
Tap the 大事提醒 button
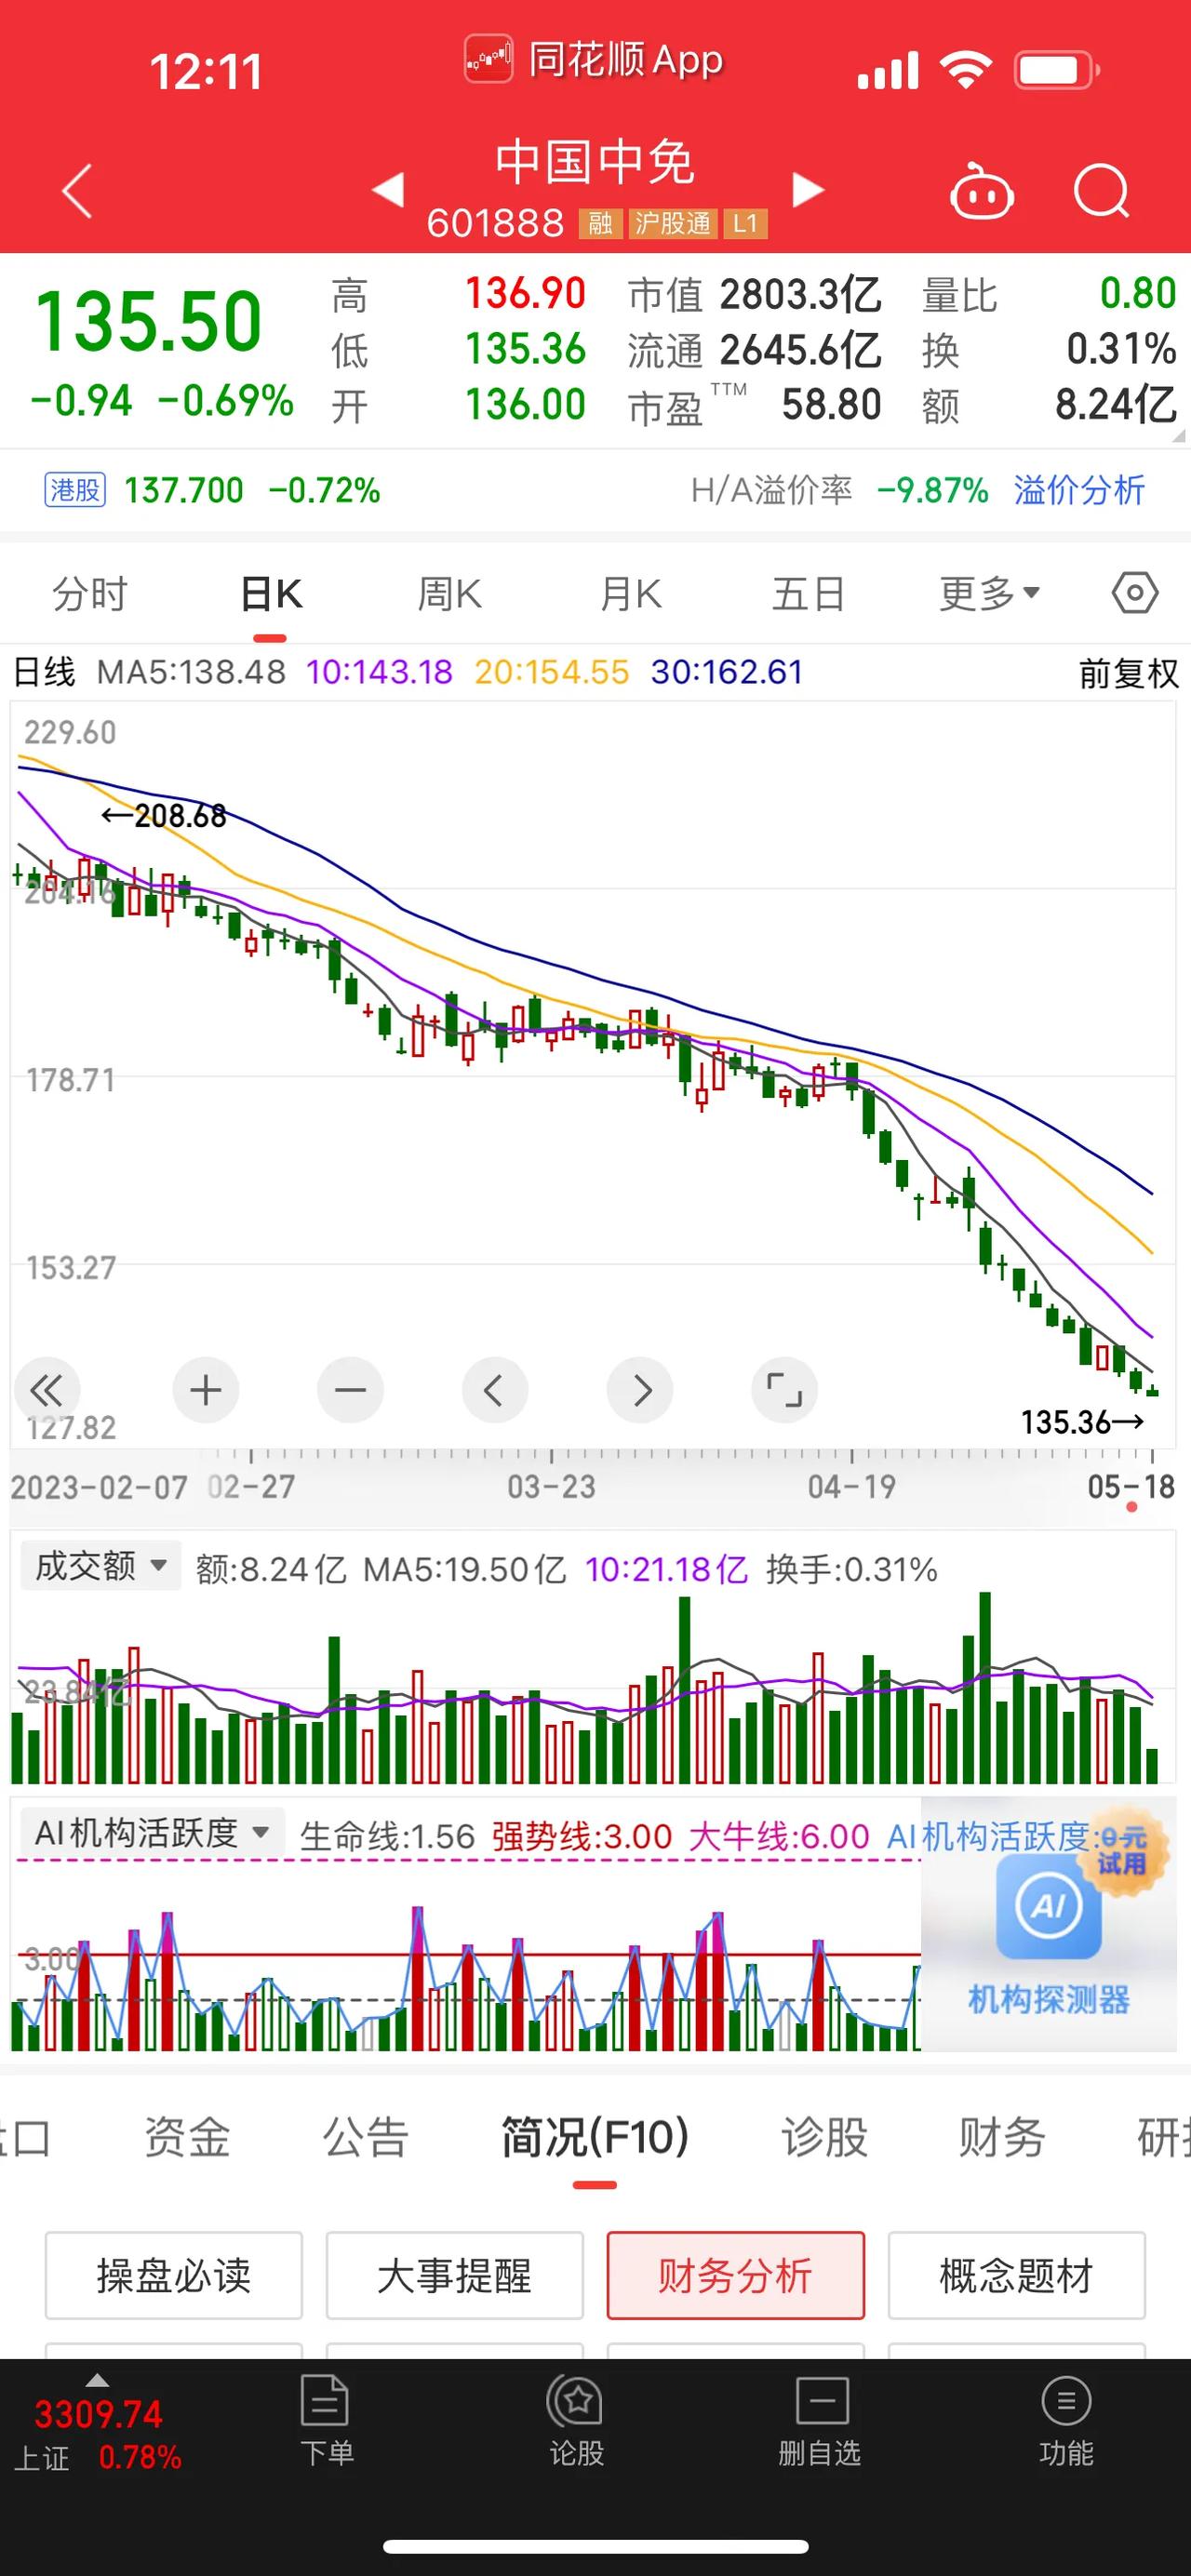click(454, 2276)
